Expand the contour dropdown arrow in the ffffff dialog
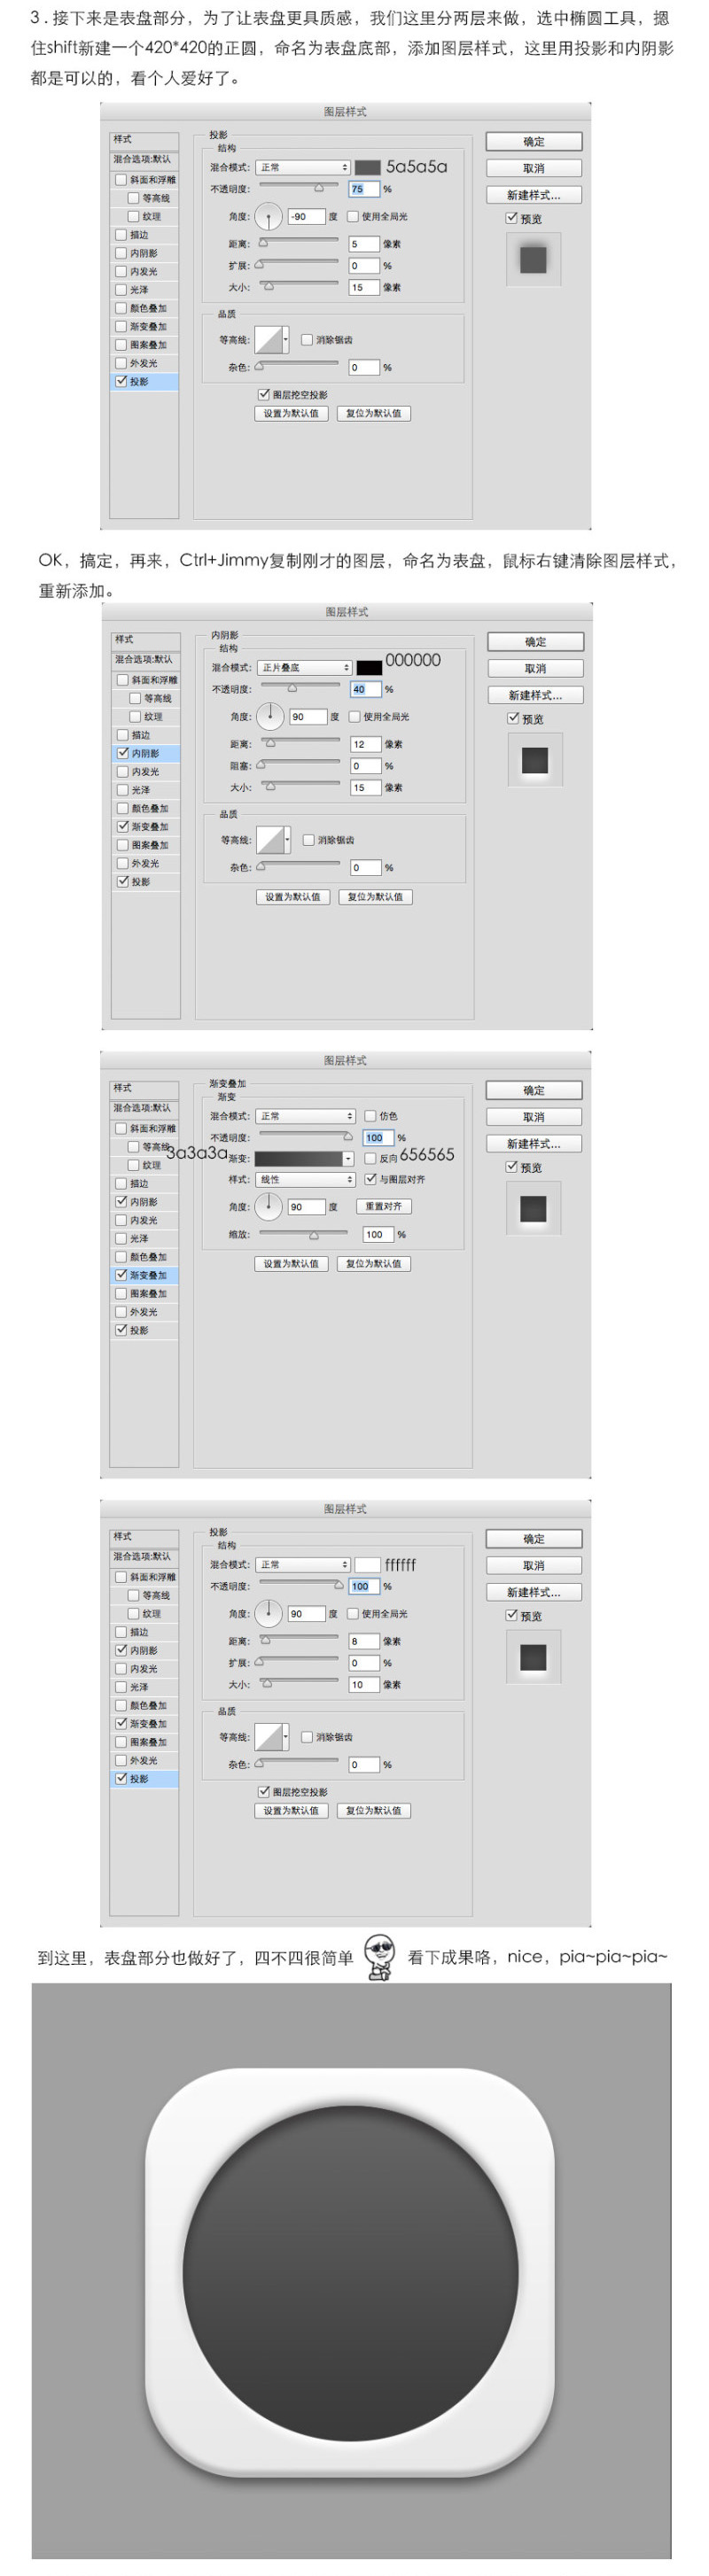709x2576 pixels. click(286, 1736)
